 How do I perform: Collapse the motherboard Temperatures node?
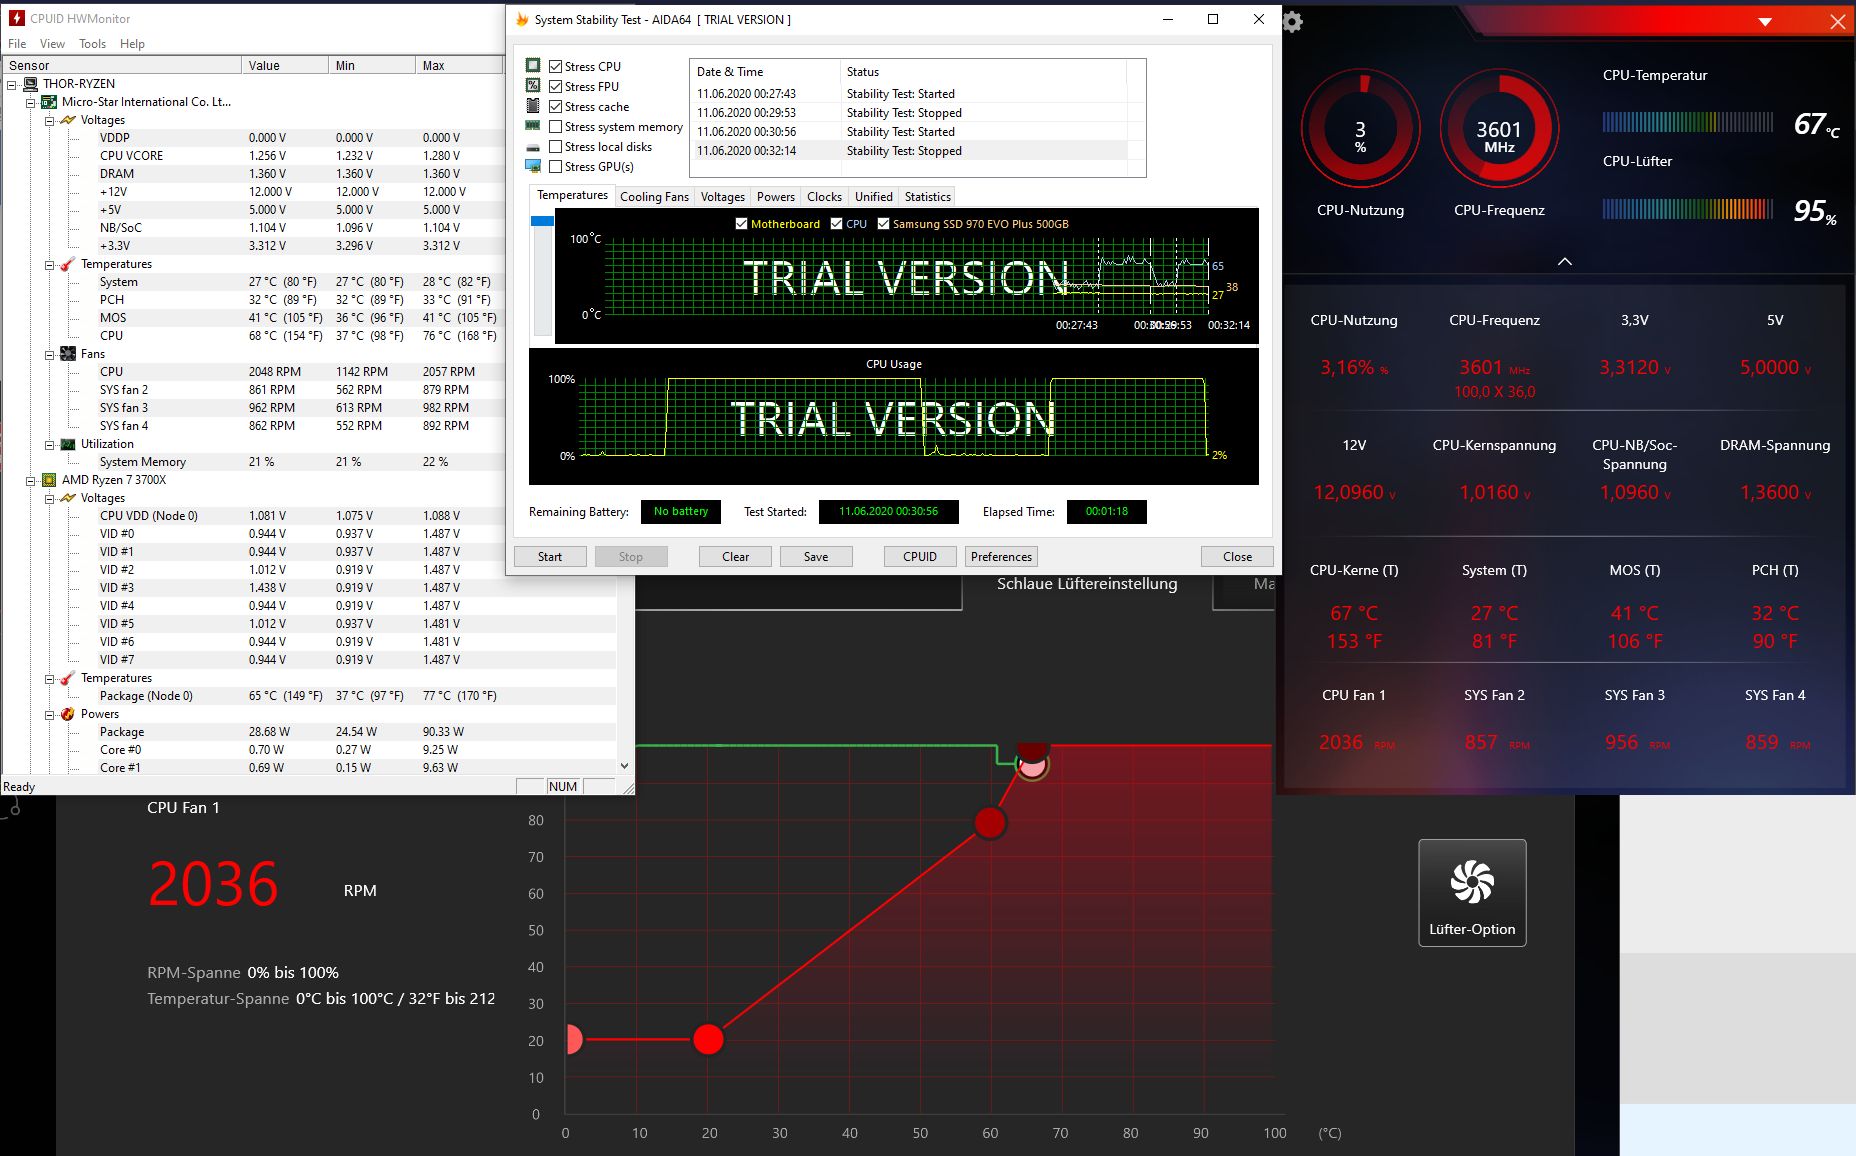(x=49, y=264)
